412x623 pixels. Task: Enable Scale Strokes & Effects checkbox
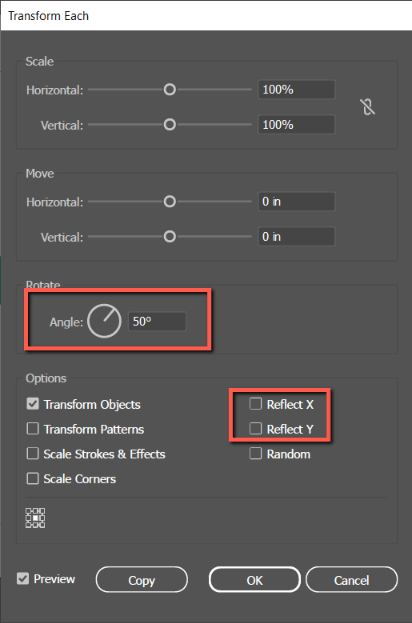(33, 454)
